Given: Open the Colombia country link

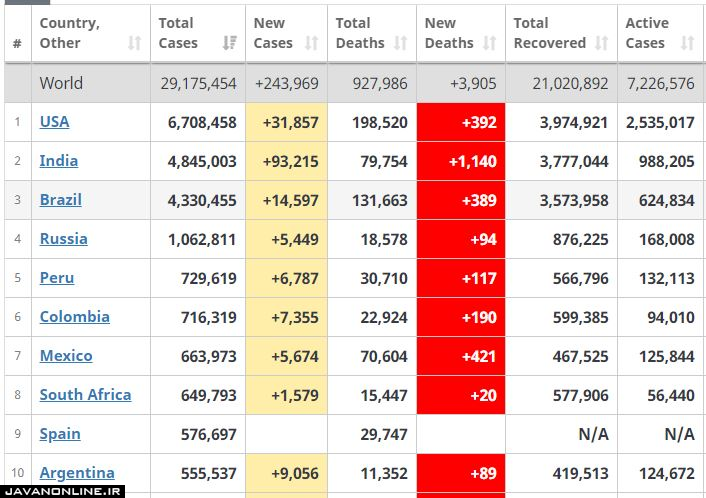Looking at the screenshot, I should point(75,317).
